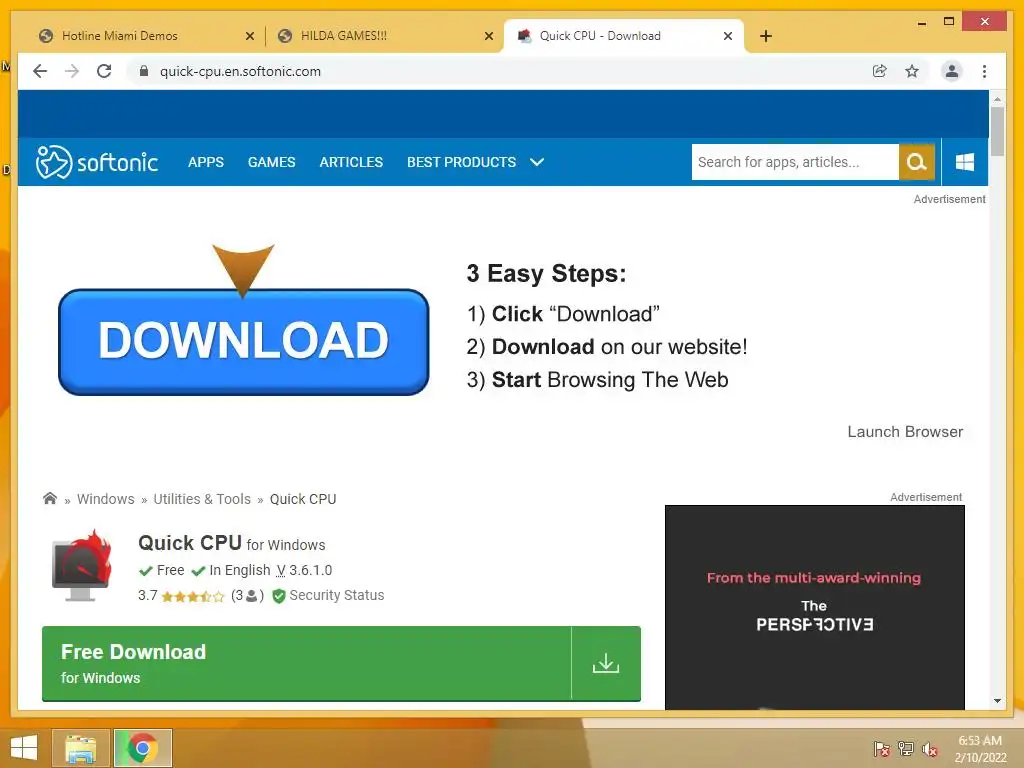Expand the chevron next to BEST PRODUCTS
Screen dimensions: 1024x768
coord(537,162)
